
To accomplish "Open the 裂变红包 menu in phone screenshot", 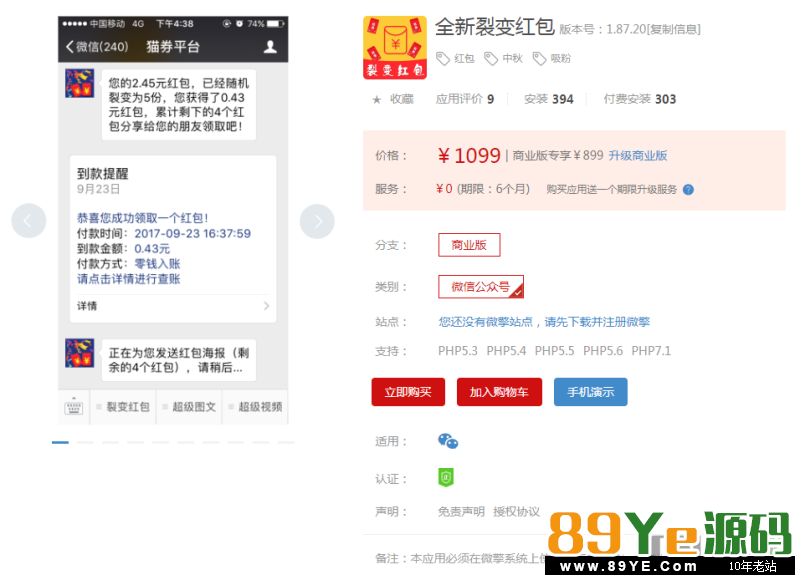I will pyautogui.click(x=123, y=407).
